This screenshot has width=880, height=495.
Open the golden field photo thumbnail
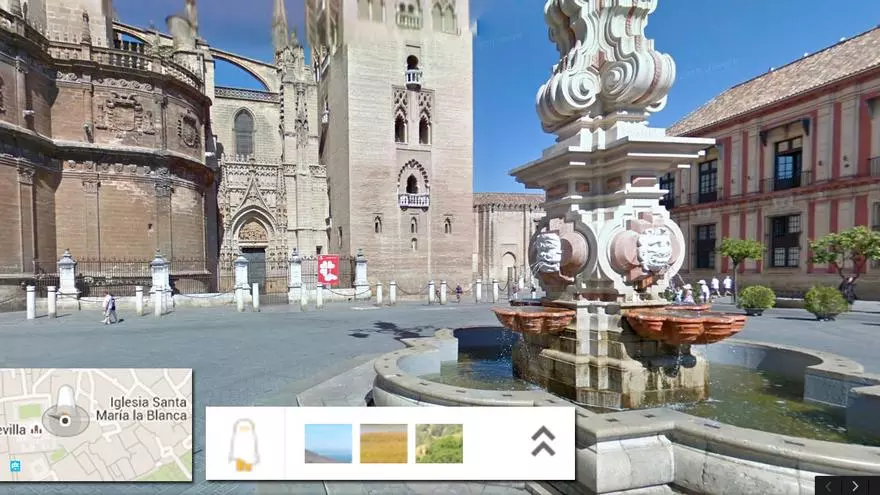(x=383, y=443)
